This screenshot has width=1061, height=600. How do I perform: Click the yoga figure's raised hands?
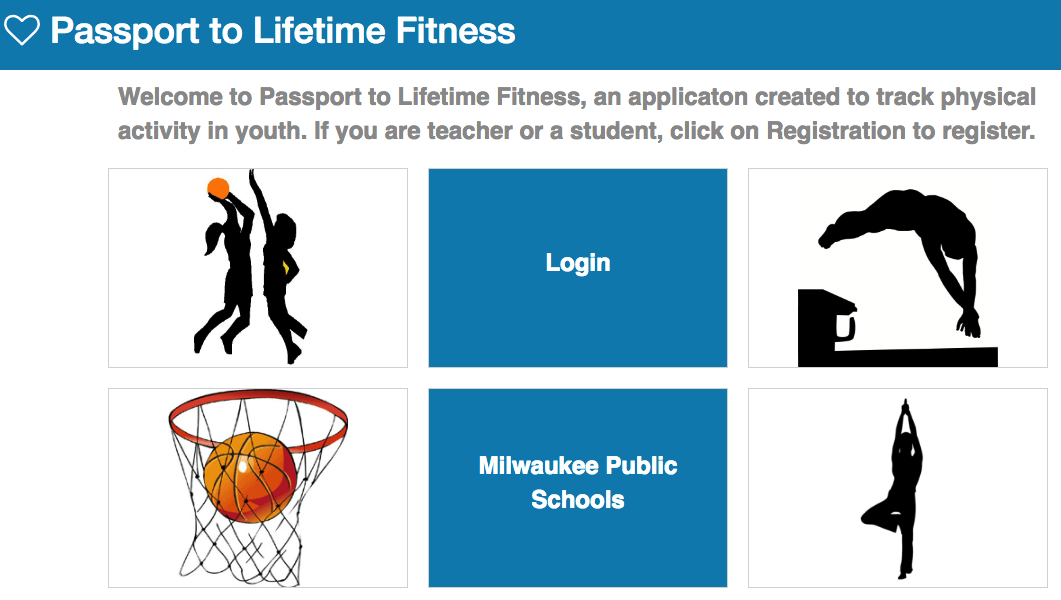(x=905, y=413)
